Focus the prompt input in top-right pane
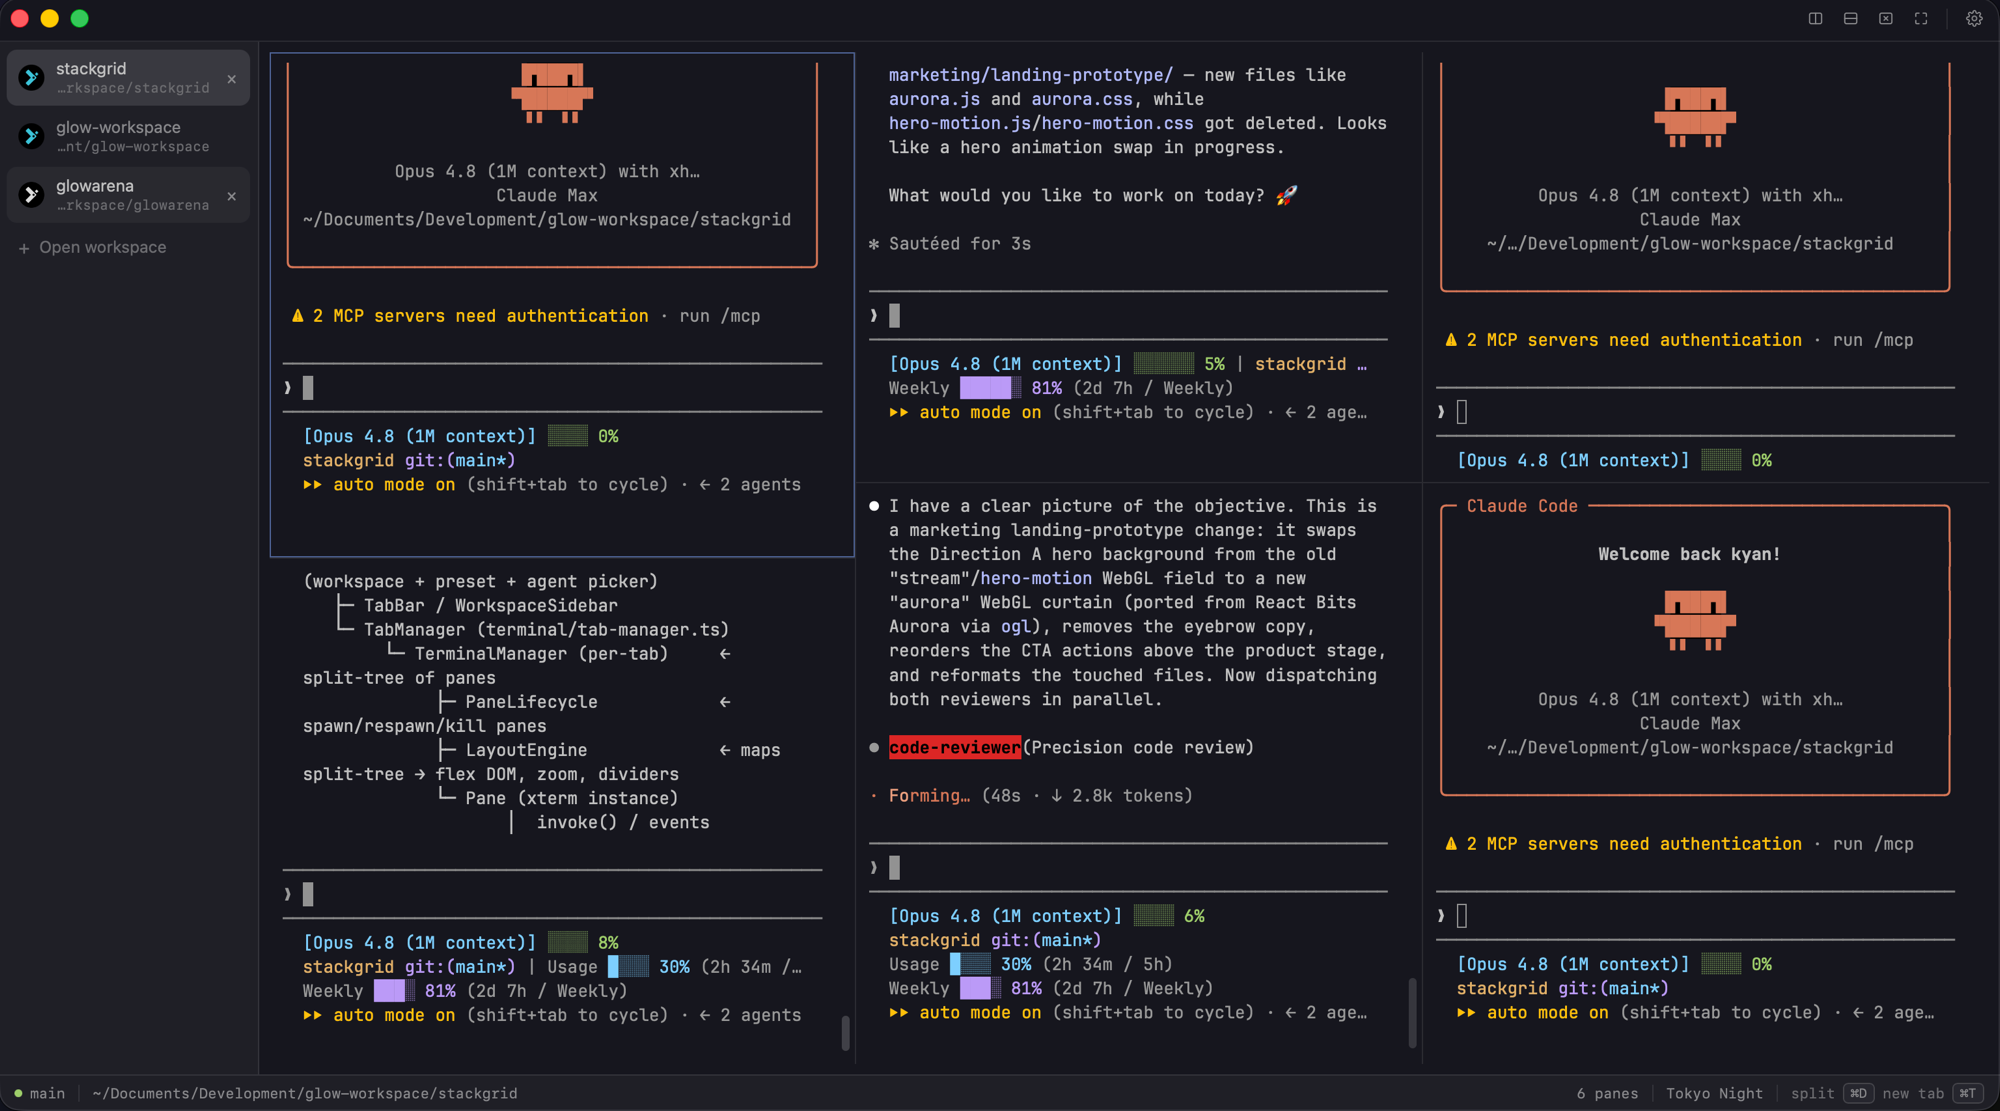Screen dimensions: 2000x1111 [x=1695, y=412]
